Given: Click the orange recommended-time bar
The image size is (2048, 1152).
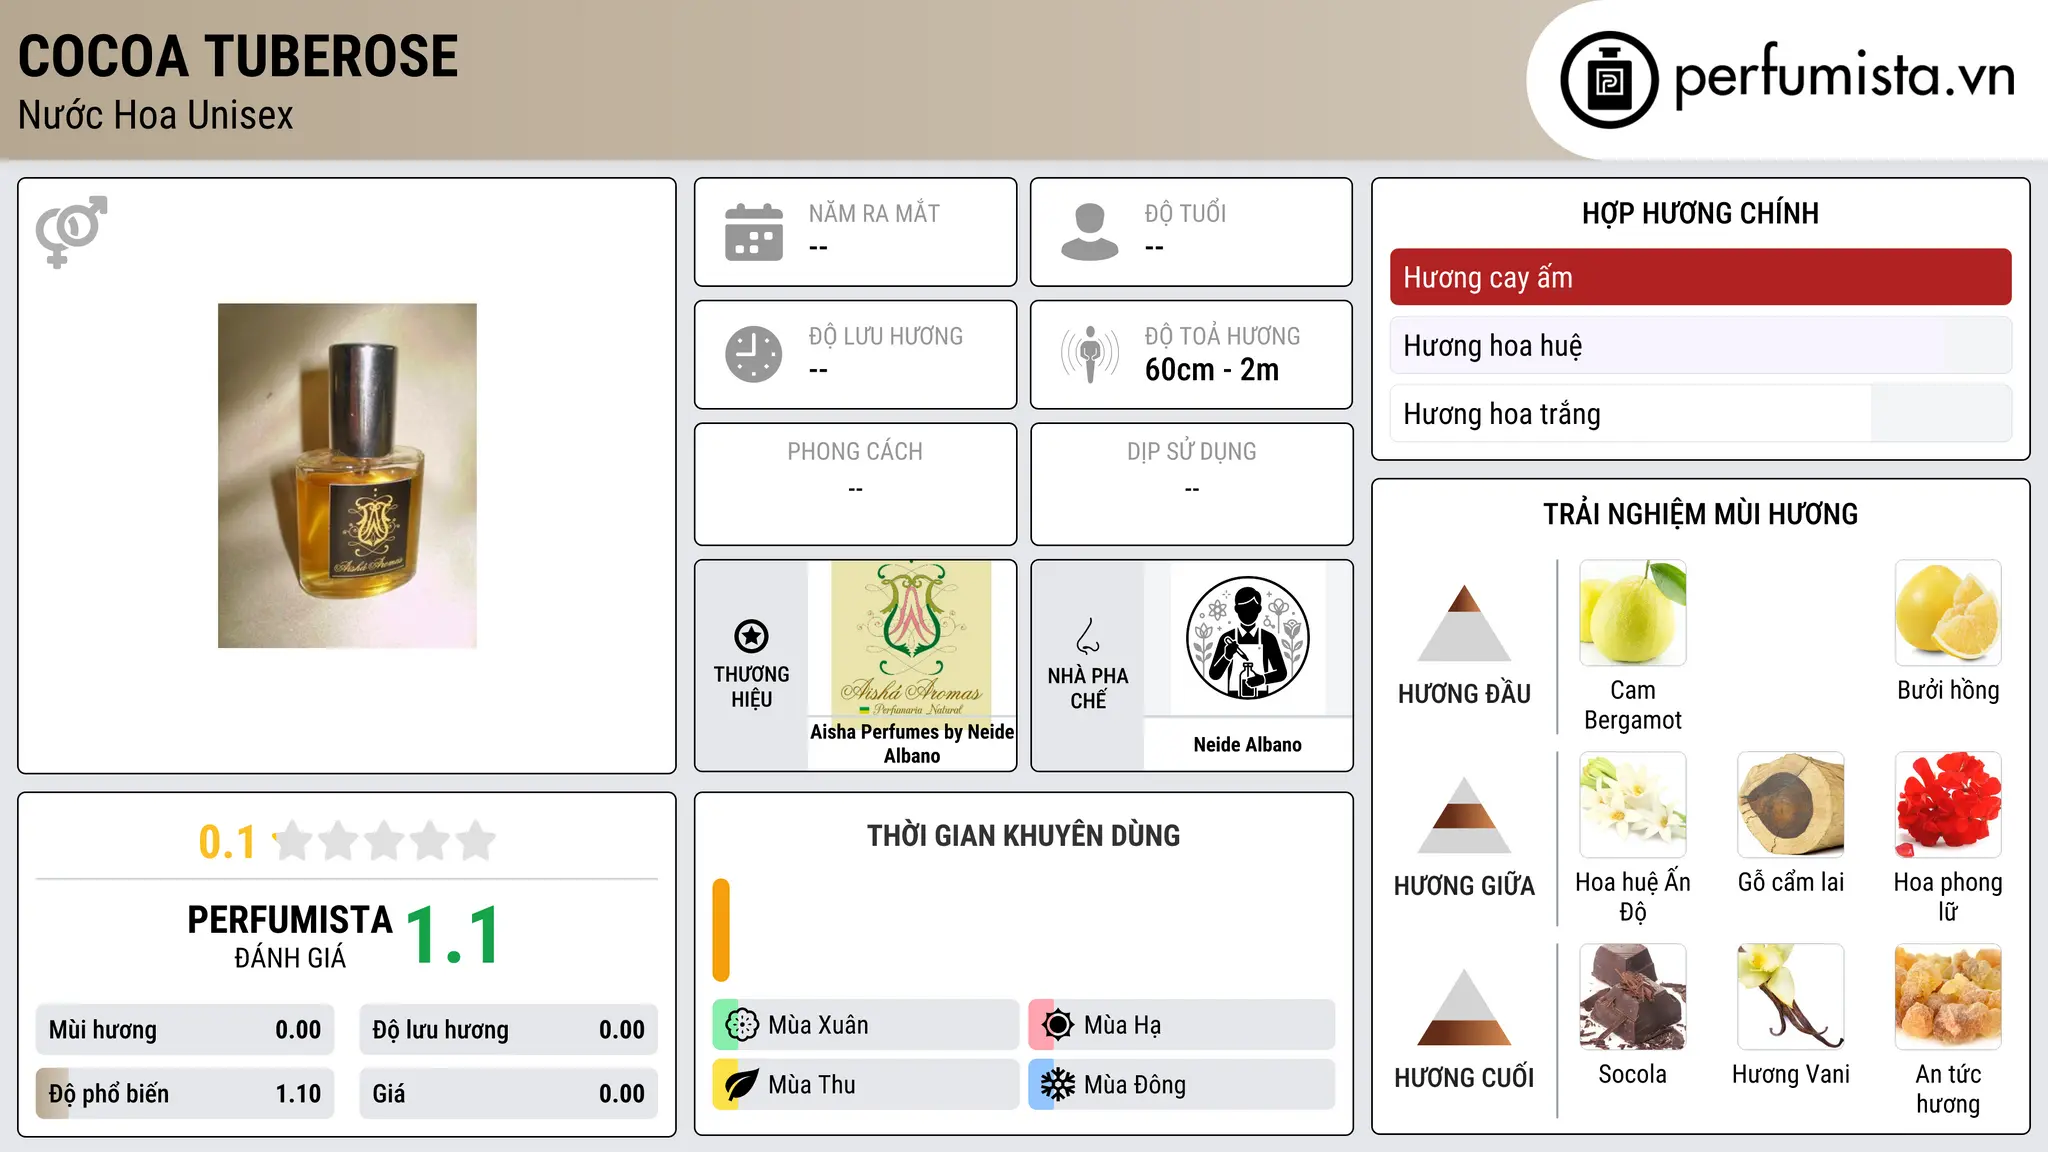Looking at the screenshot, I should (x=721, y=930).
